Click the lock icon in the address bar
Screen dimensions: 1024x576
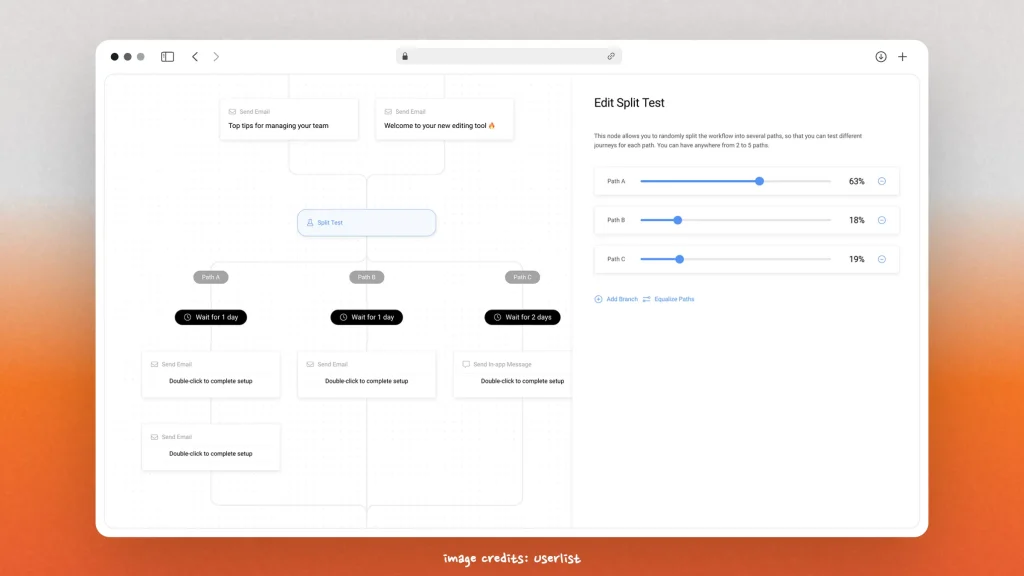click(404, 56)
